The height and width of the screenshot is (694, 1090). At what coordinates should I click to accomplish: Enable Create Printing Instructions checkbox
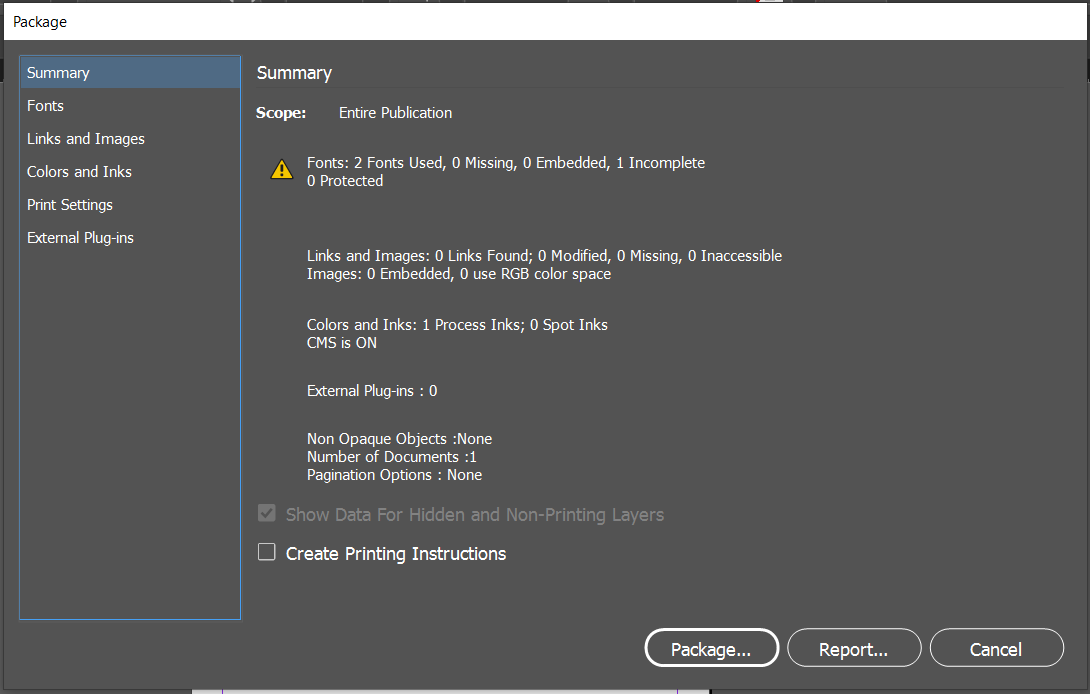[267, 552]
